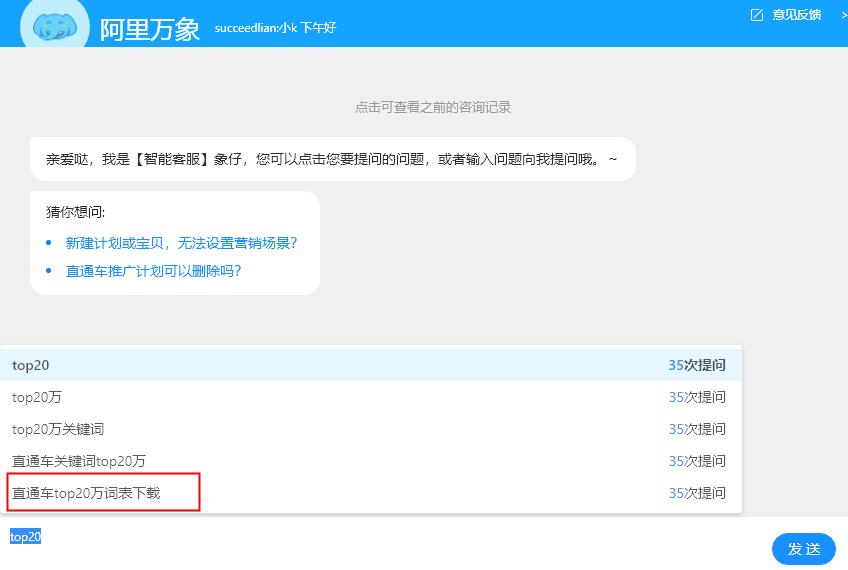This screenshot has height=570, width=848.
Task: Click 35次提问 count in the highlighted top20 row
Action: 697,365
